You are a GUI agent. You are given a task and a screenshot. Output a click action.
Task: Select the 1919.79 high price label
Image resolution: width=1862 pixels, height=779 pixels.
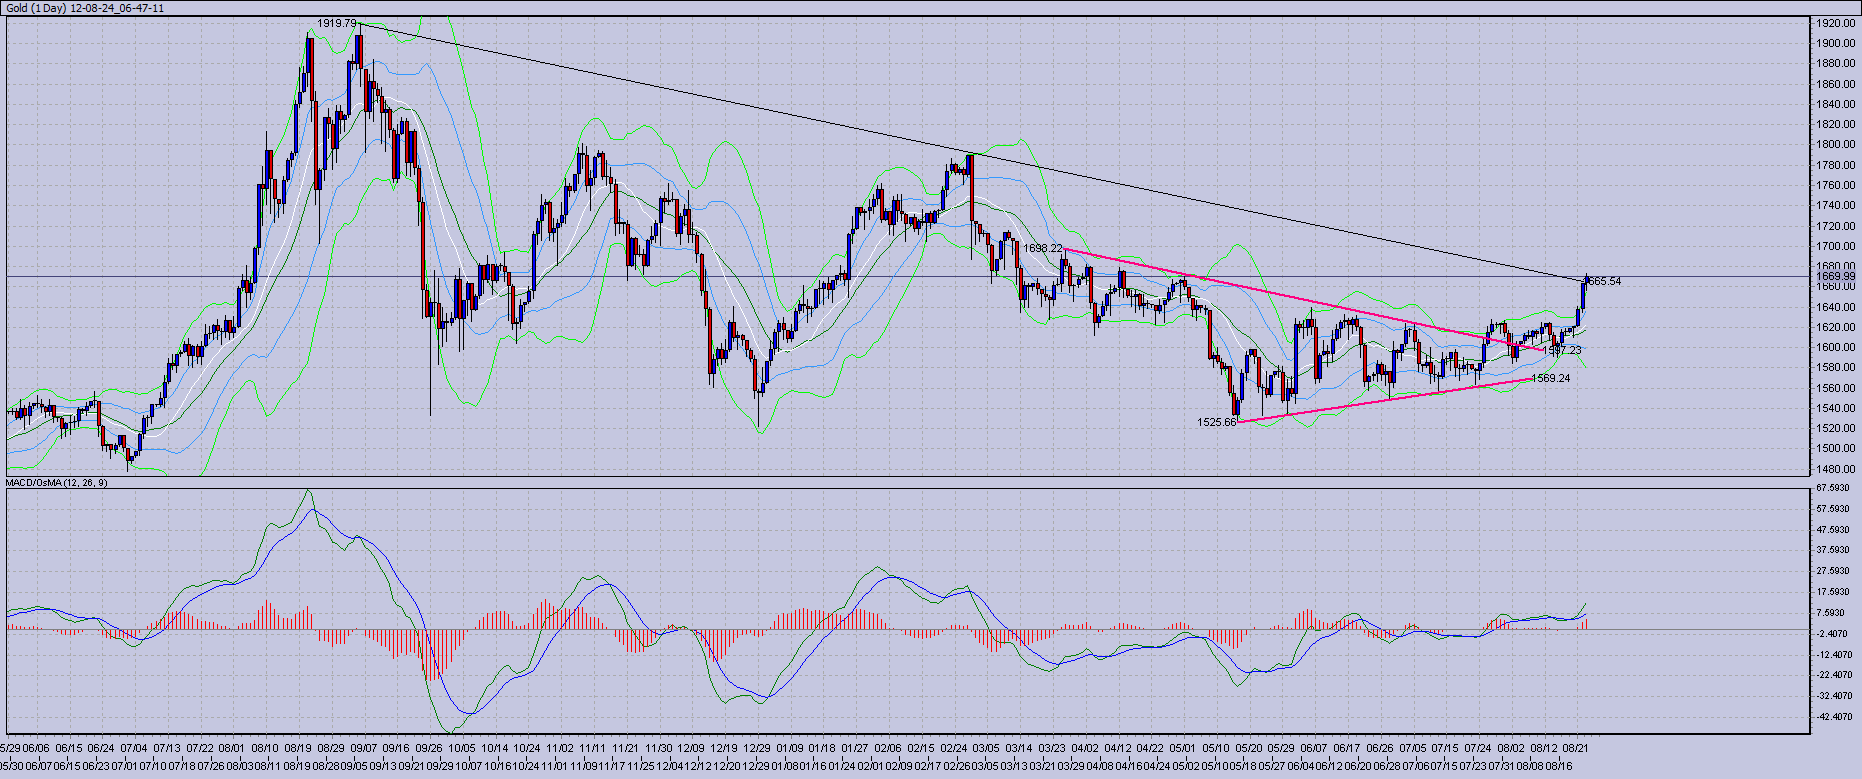coord(337,23)
